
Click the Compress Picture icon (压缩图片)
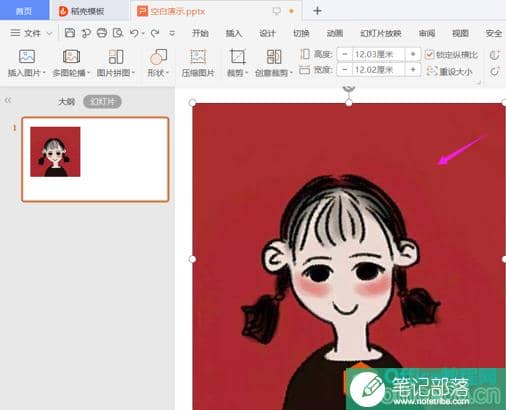(198, 56)
